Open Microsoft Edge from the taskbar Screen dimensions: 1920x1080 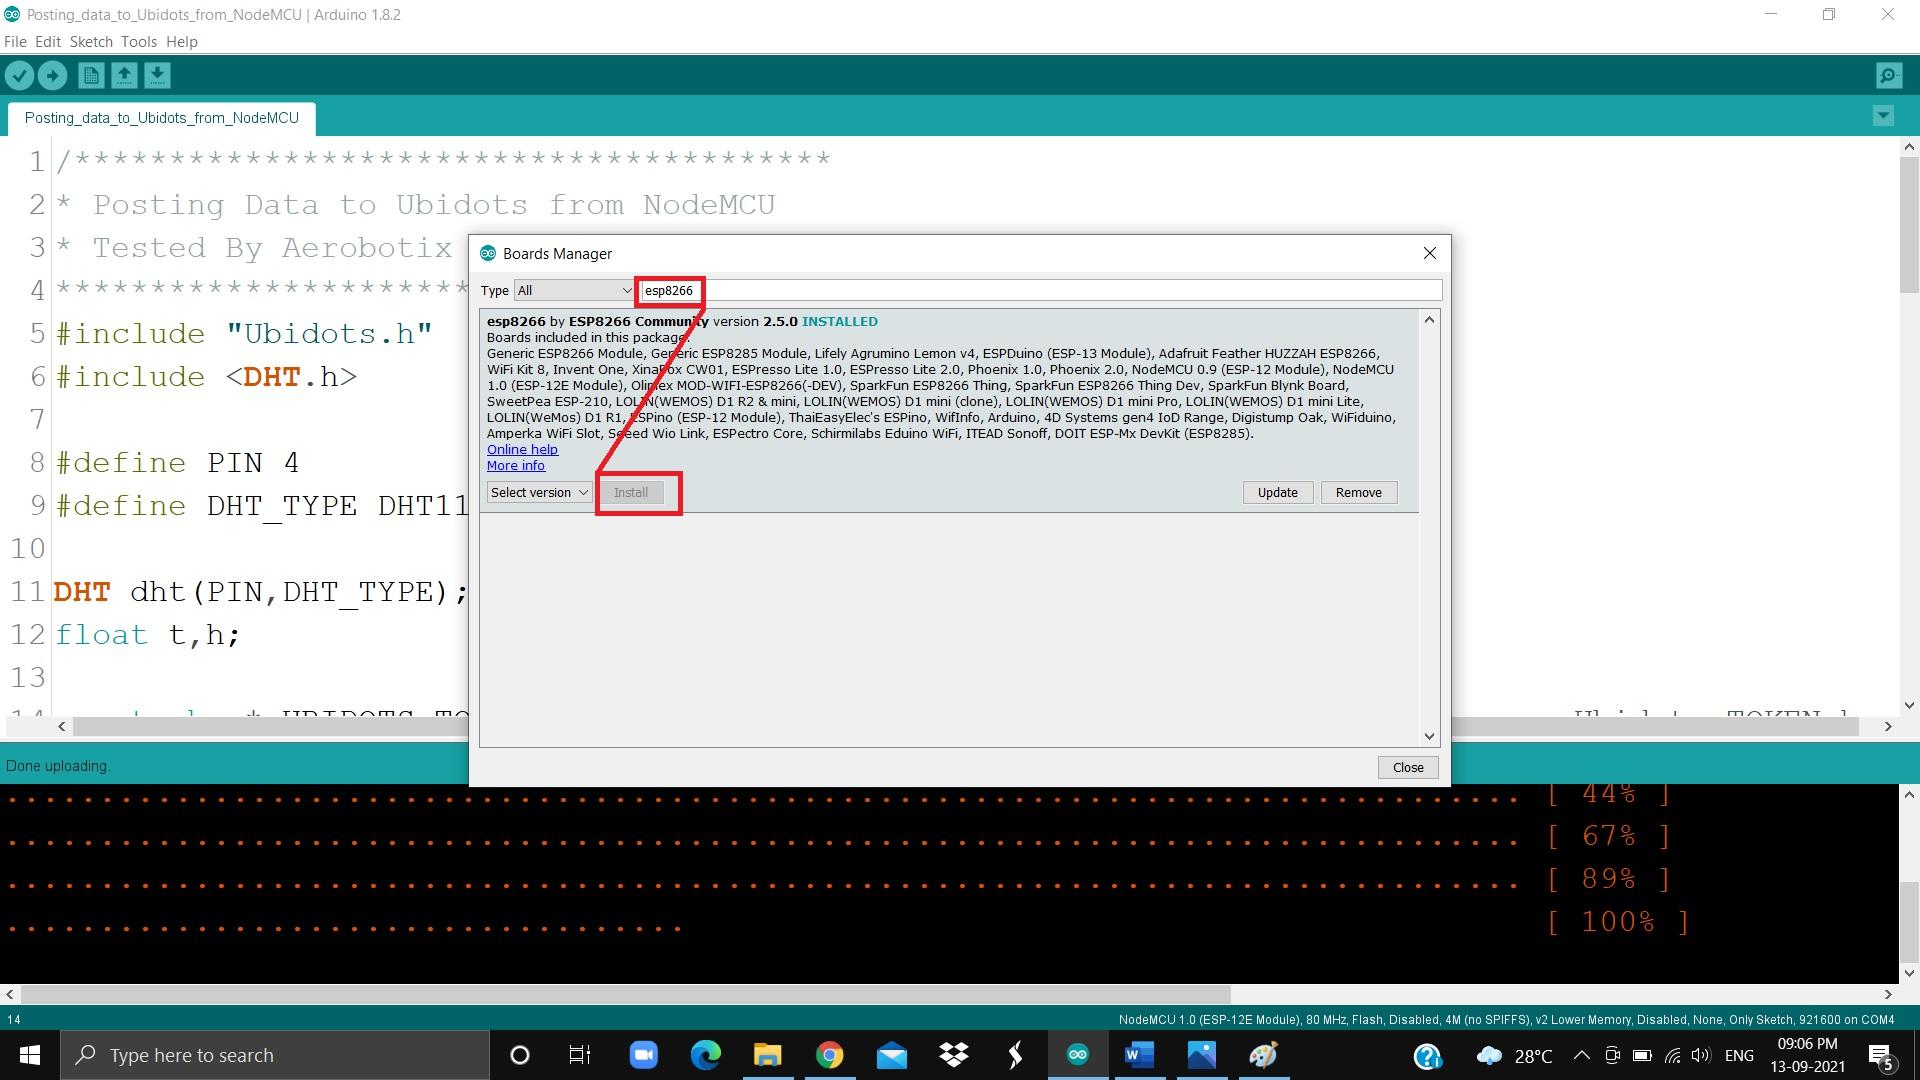point(705,1055)
